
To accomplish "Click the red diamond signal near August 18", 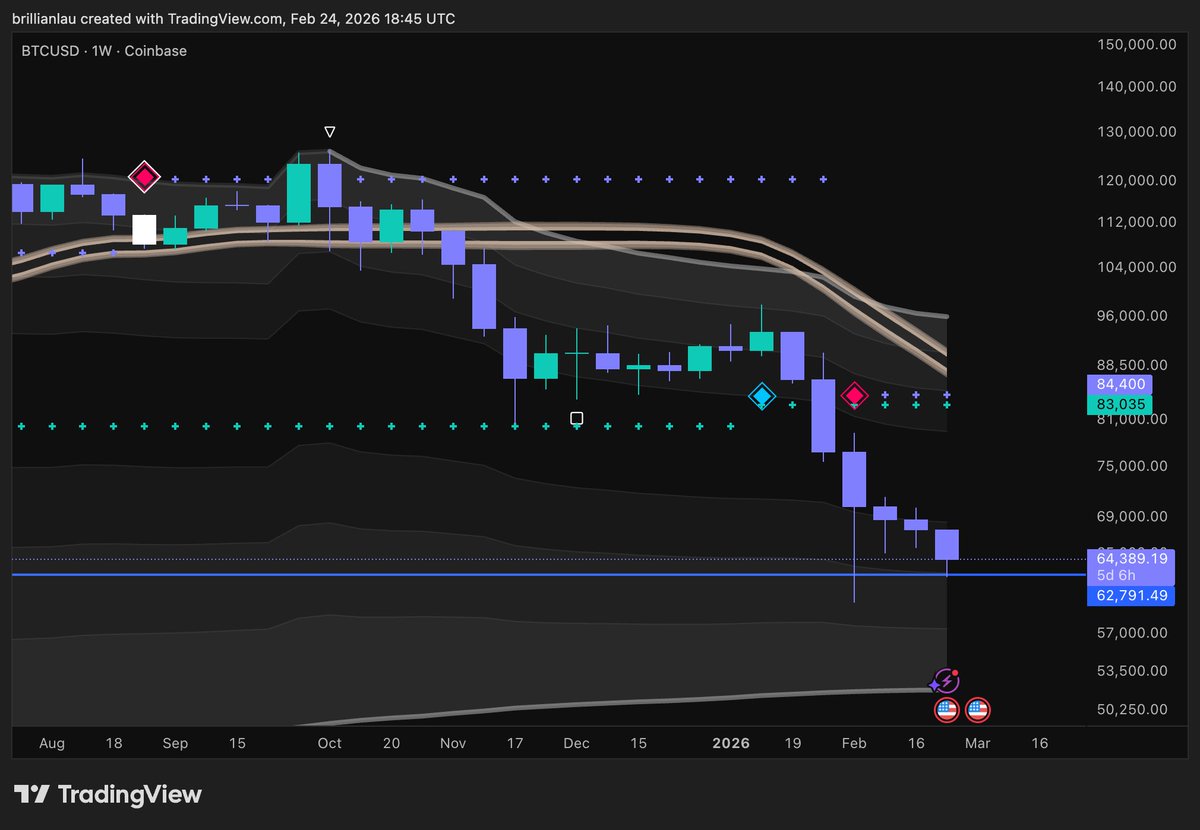I will click(x=144, y=178).
